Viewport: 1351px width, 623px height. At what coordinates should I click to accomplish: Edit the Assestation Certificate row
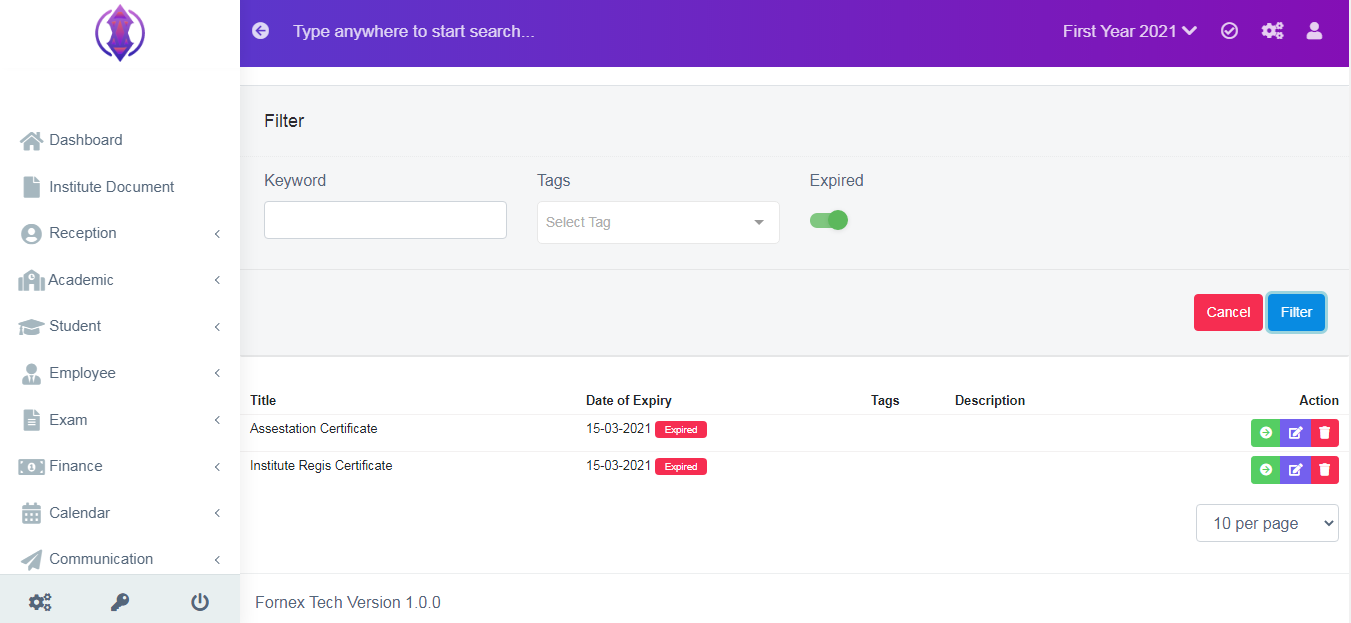click(x=1295, y=433)
